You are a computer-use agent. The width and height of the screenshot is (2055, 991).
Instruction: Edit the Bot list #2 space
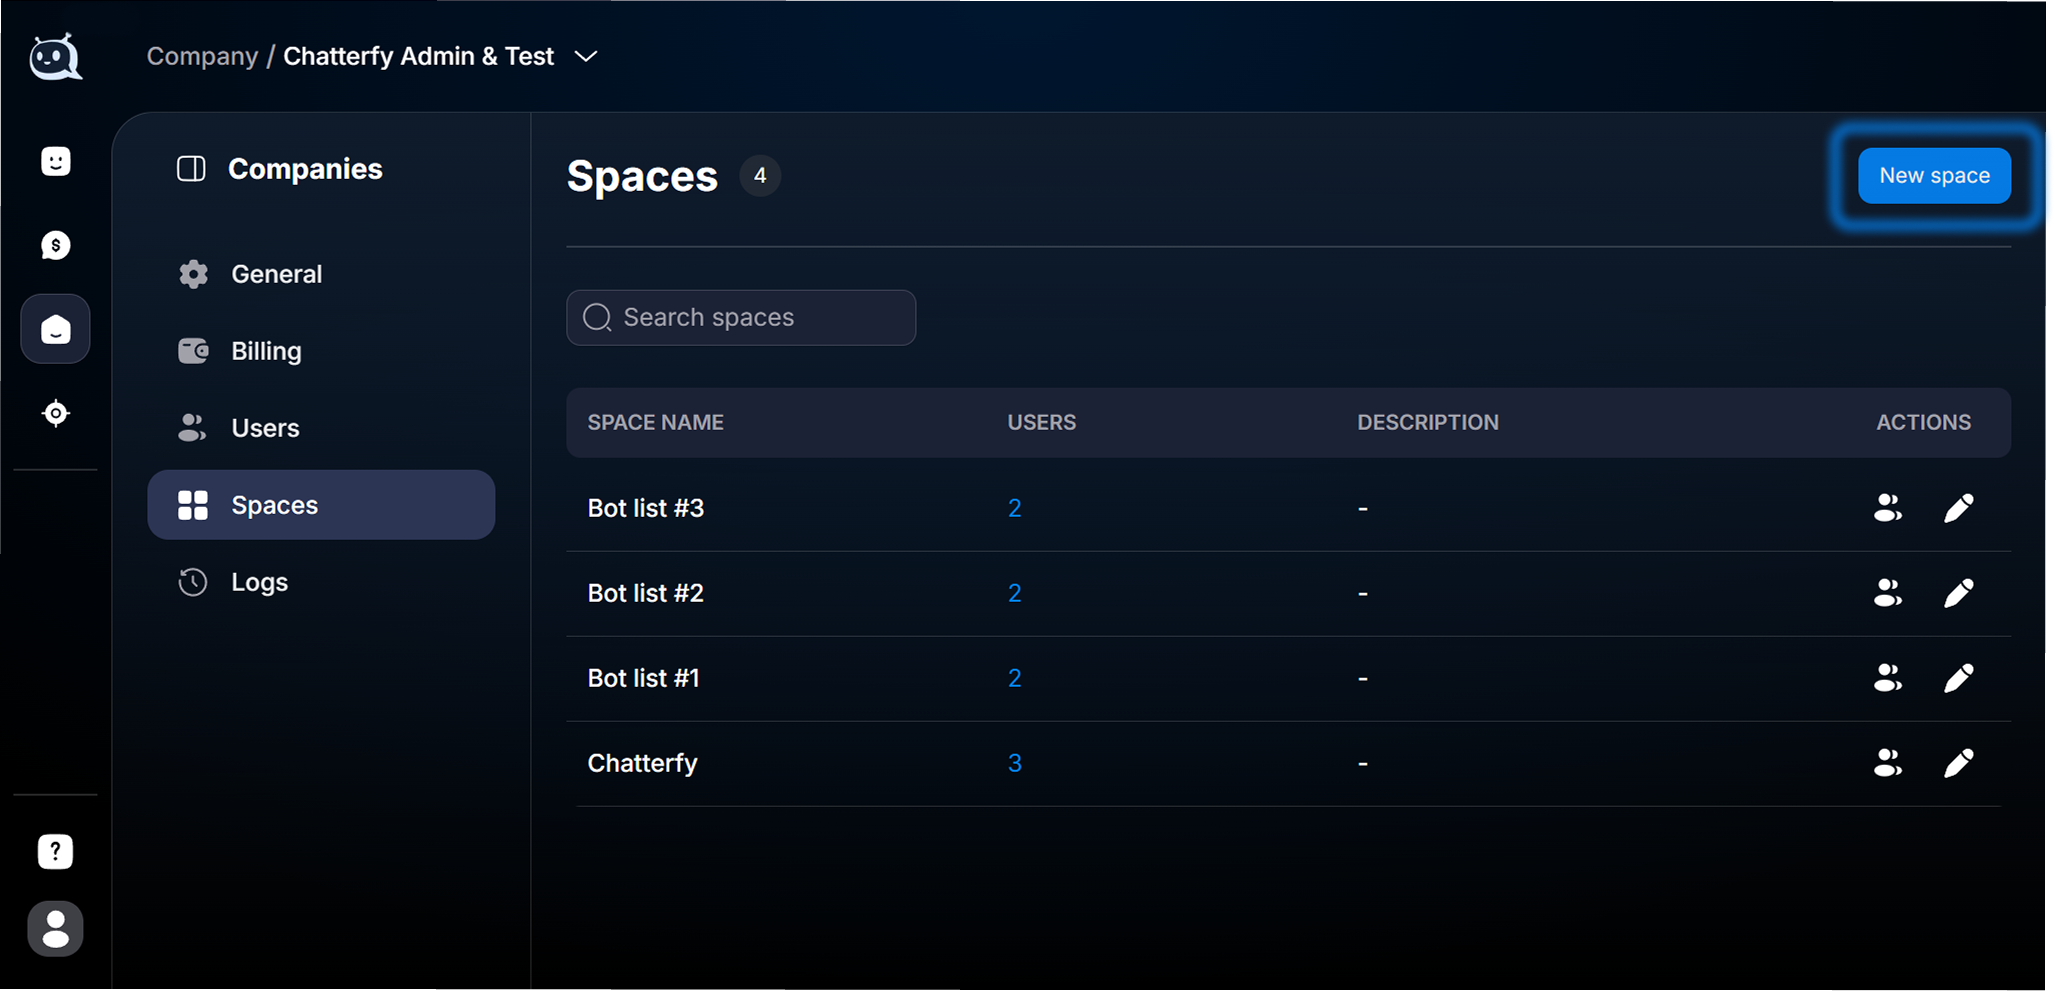pos(1958,593)
